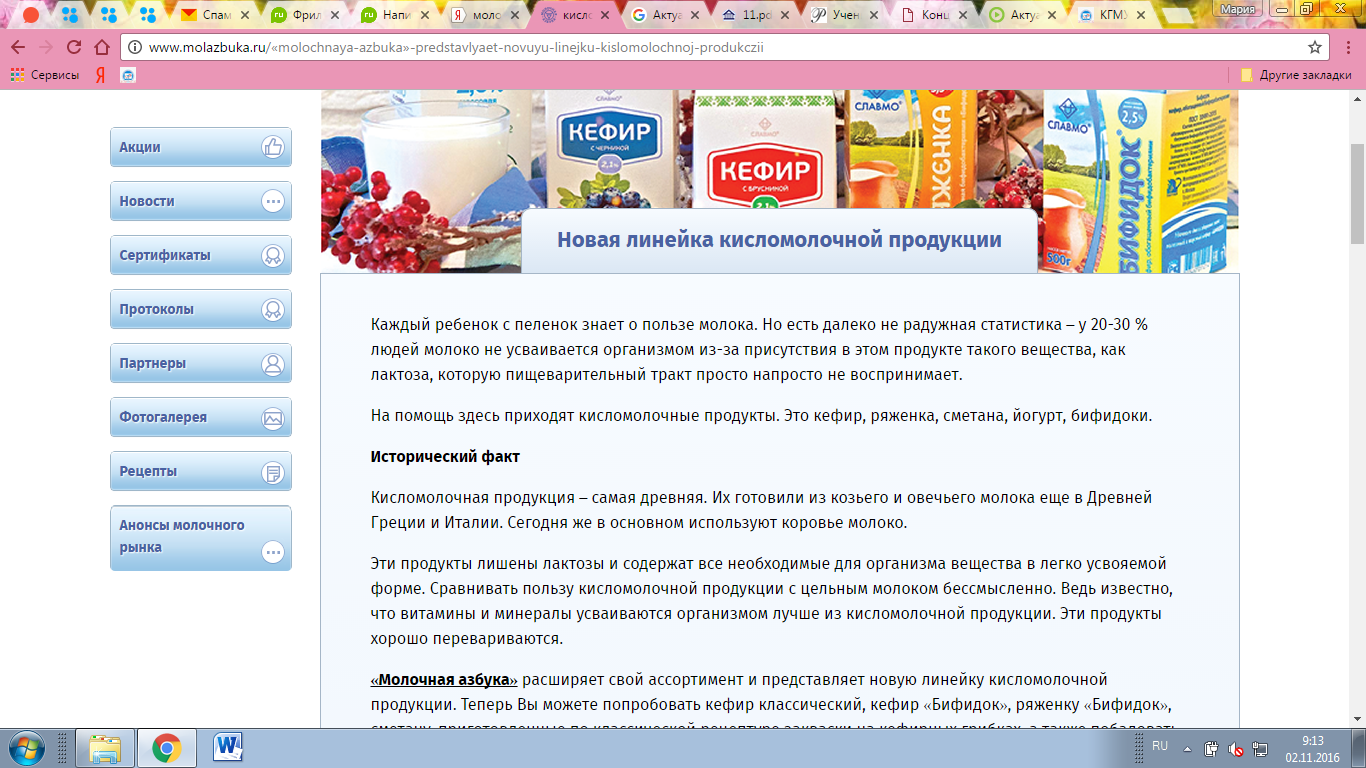
Task: Click the notepad icon on Рецепты
Action: point(273,471)
